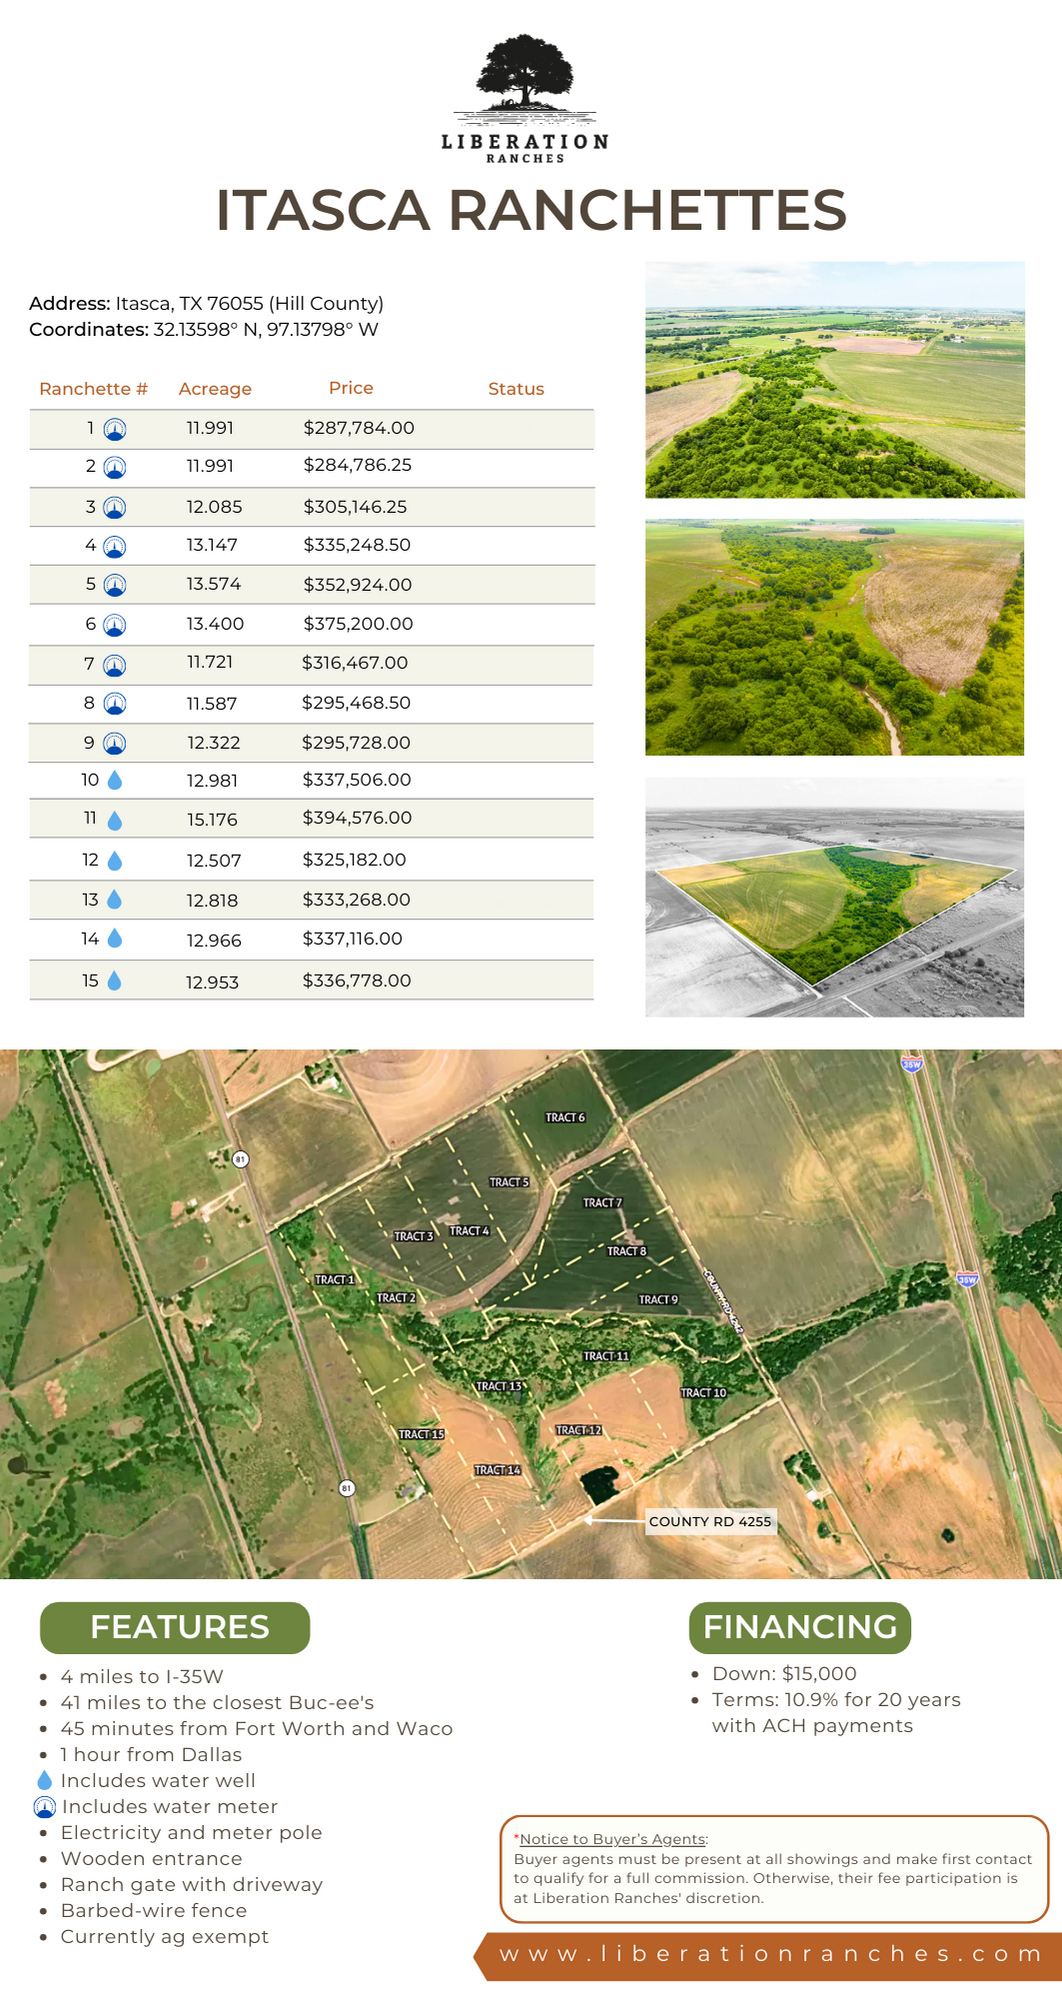The height and width of the screenshot is (2000, 1062).
Task: Click the 'Notice to Buyer's Agents' underlined heading
Action: pos(612,1839)
